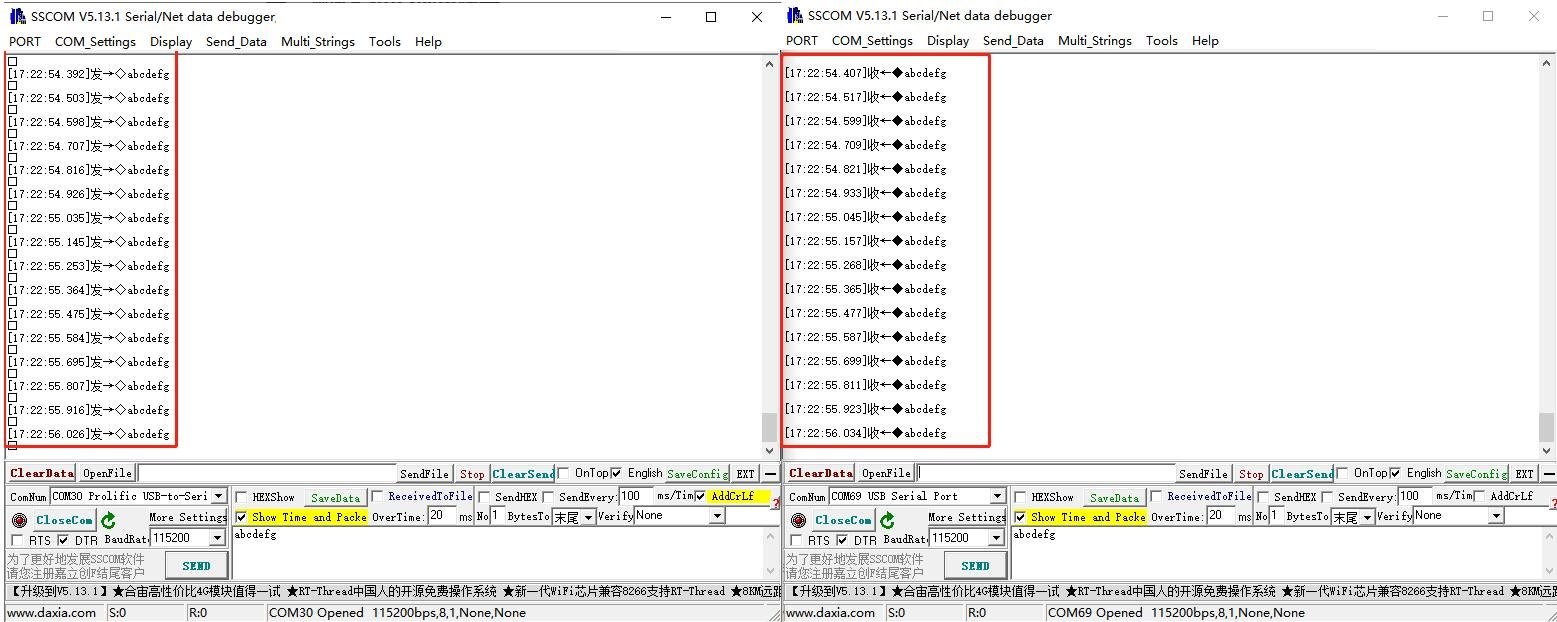This screenshot has height=622, width=1557.
Task: Click www.daxia.com in left status bar
Action: click(x=51, y=613)
